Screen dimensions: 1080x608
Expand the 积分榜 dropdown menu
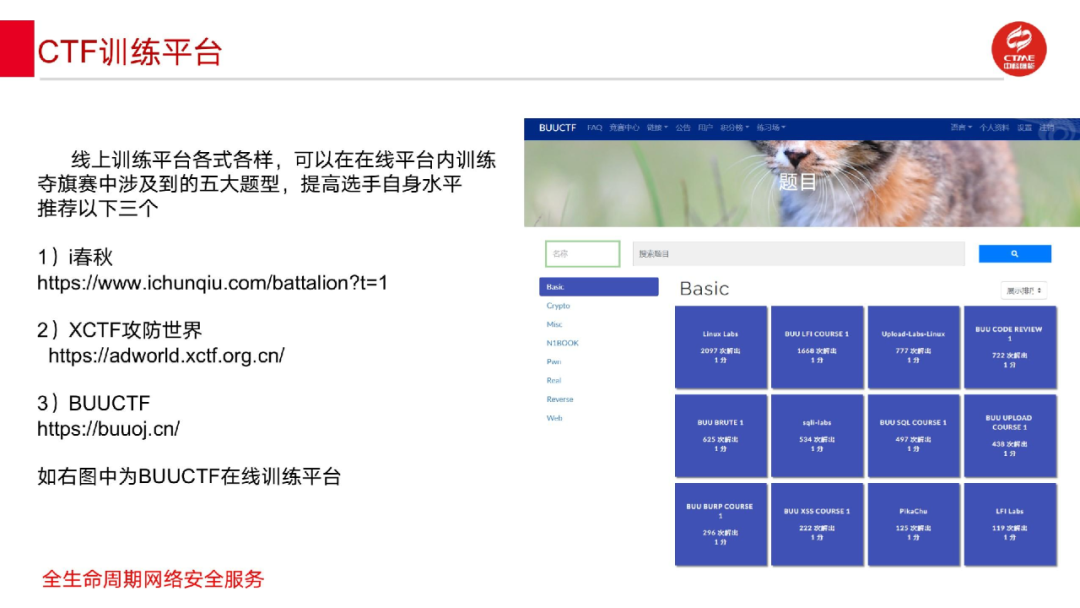(734, 127)
